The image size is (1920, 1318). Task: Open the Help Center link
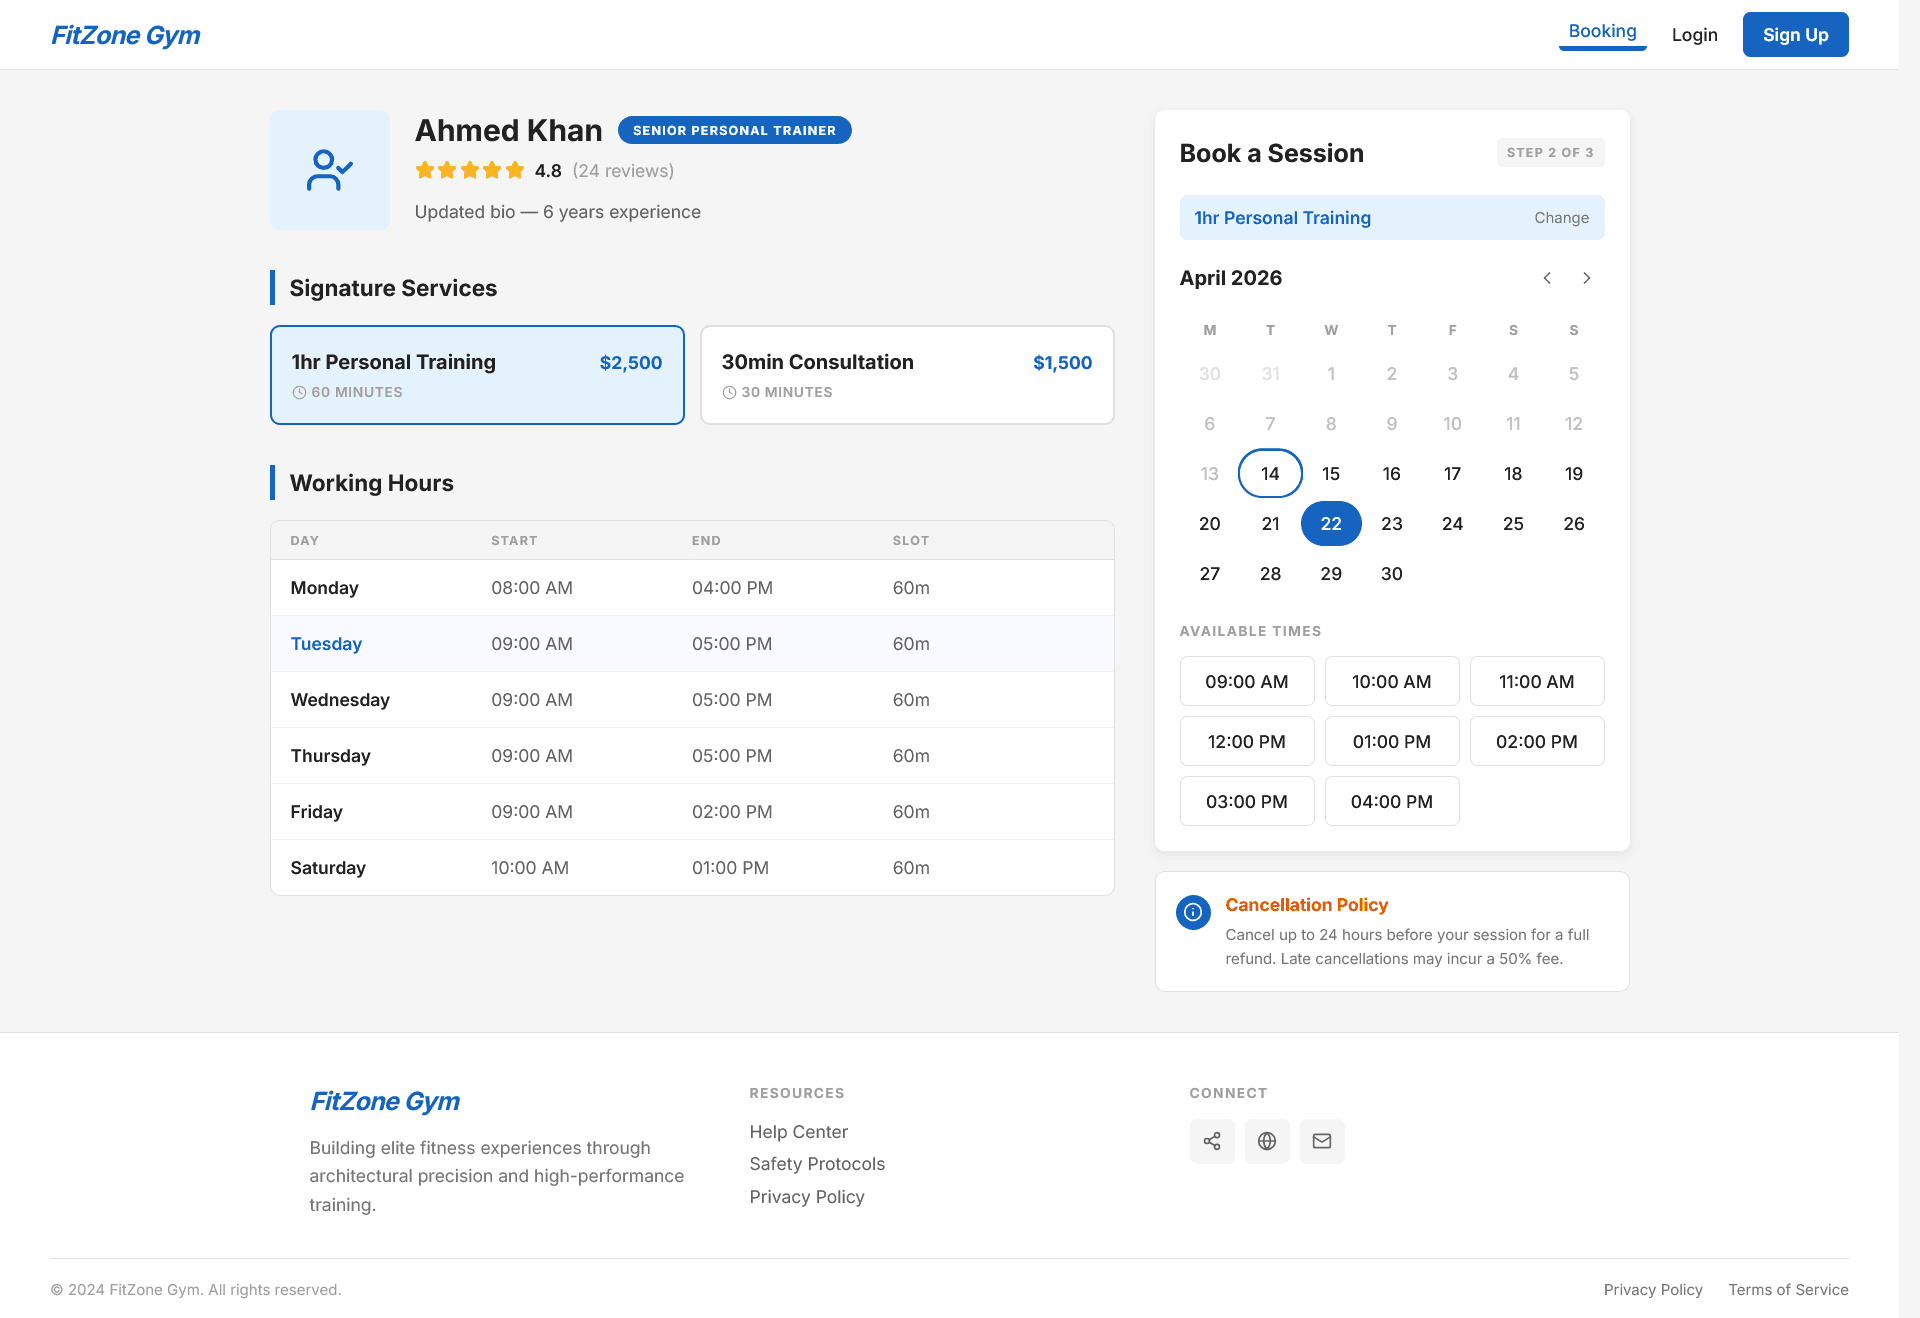pos(798,1131)
